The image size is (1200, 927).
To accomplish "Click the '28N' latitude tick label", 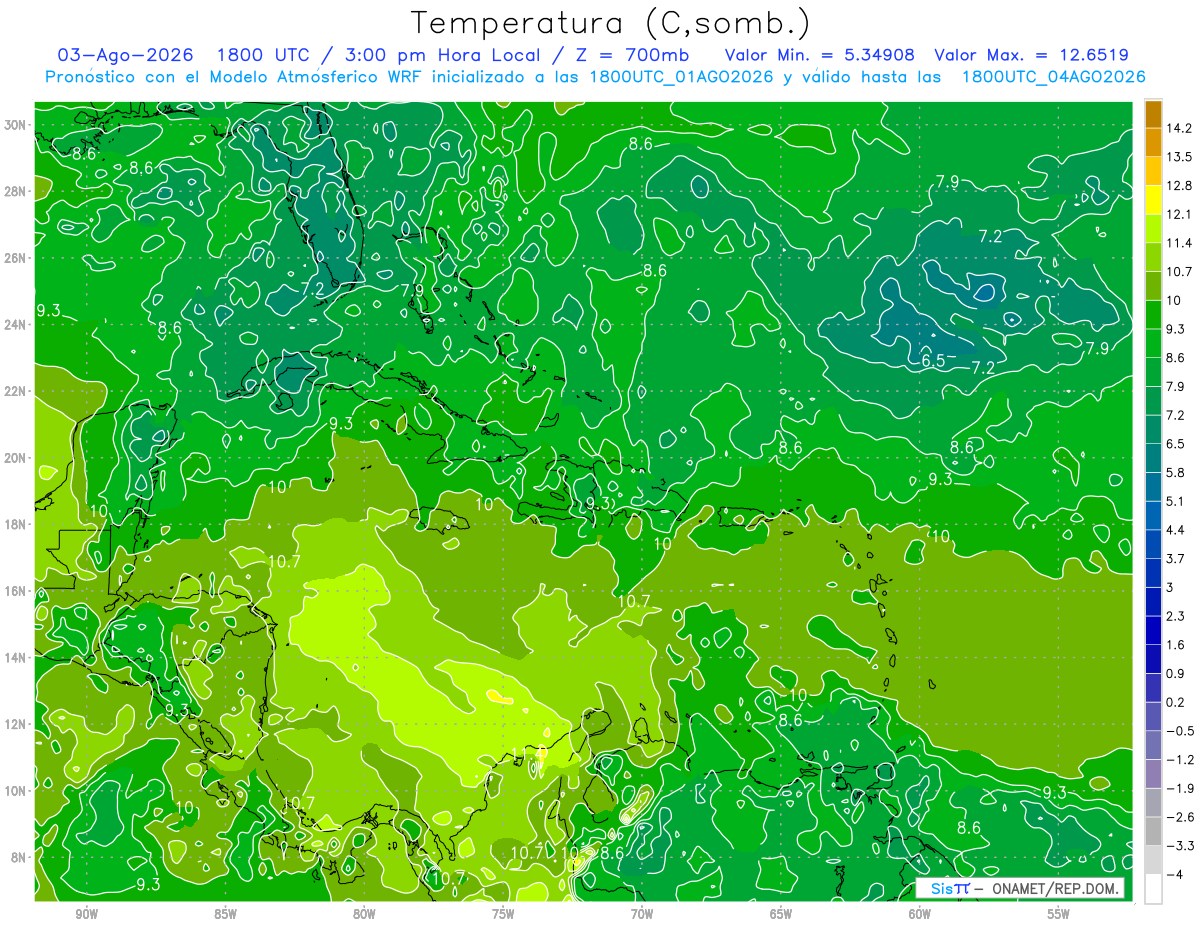I will click(15, 191).
